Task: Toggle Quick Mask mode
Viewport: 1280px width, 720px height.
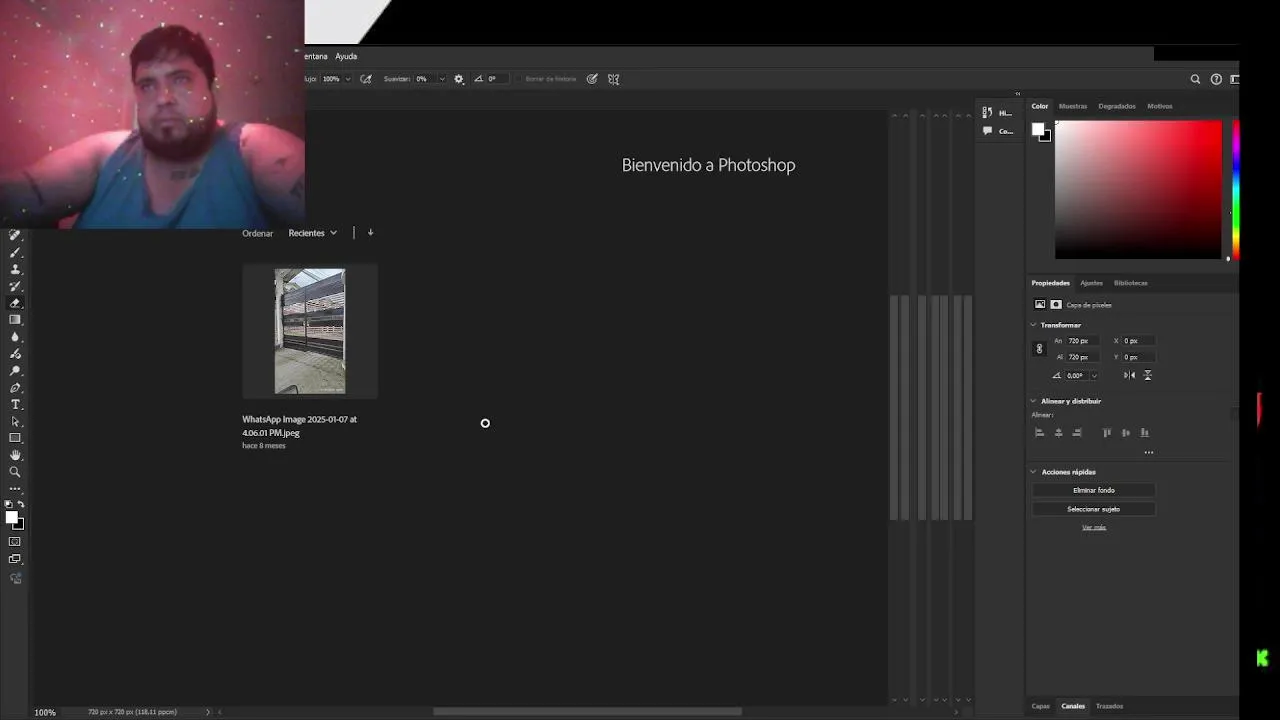Action: (15, 542)
